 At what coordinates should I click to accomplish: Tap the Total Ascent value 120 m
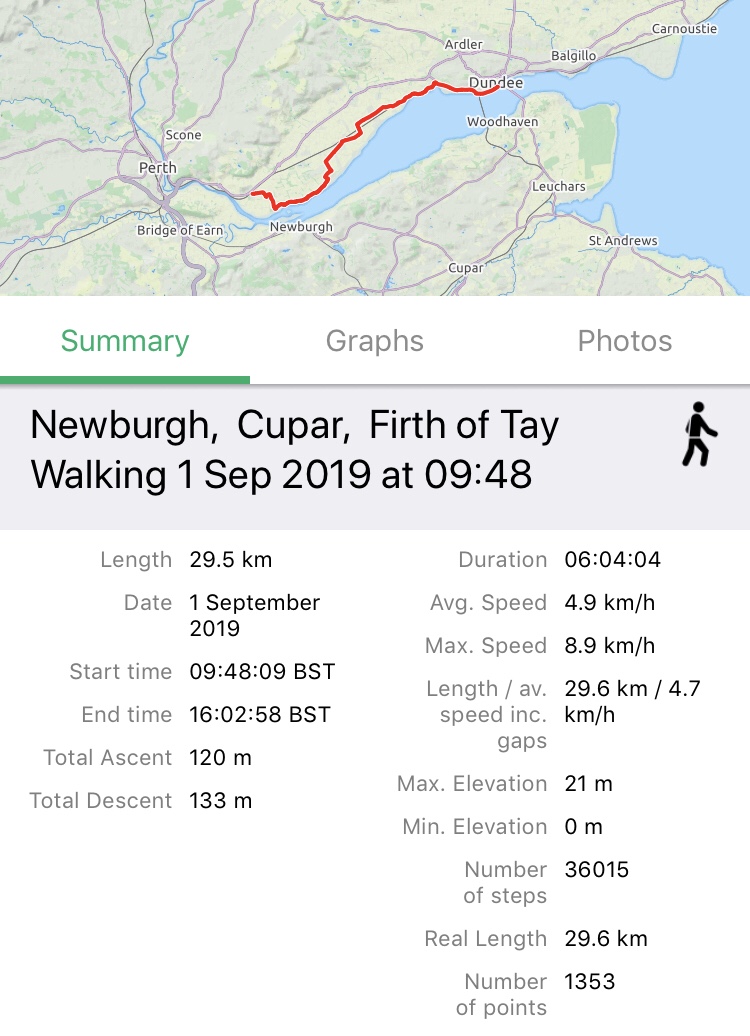221,758
